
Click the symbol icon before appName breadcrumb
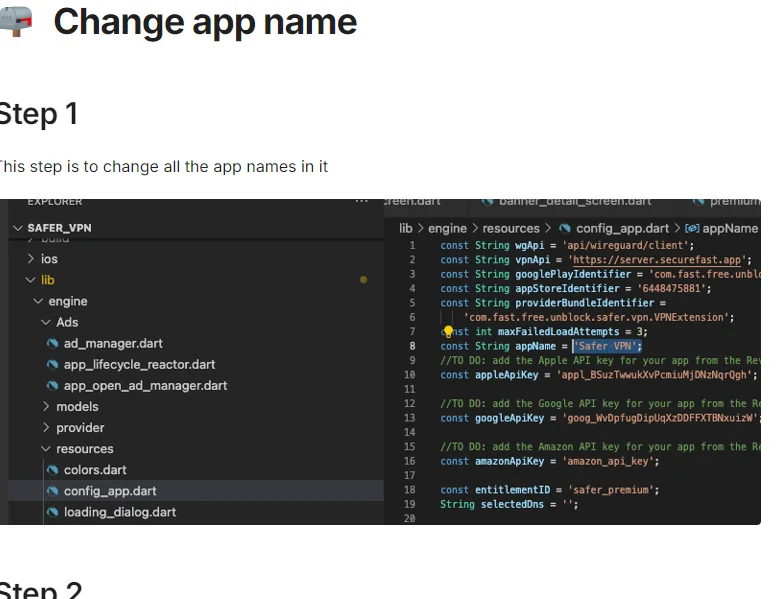(x=692, y=228)
